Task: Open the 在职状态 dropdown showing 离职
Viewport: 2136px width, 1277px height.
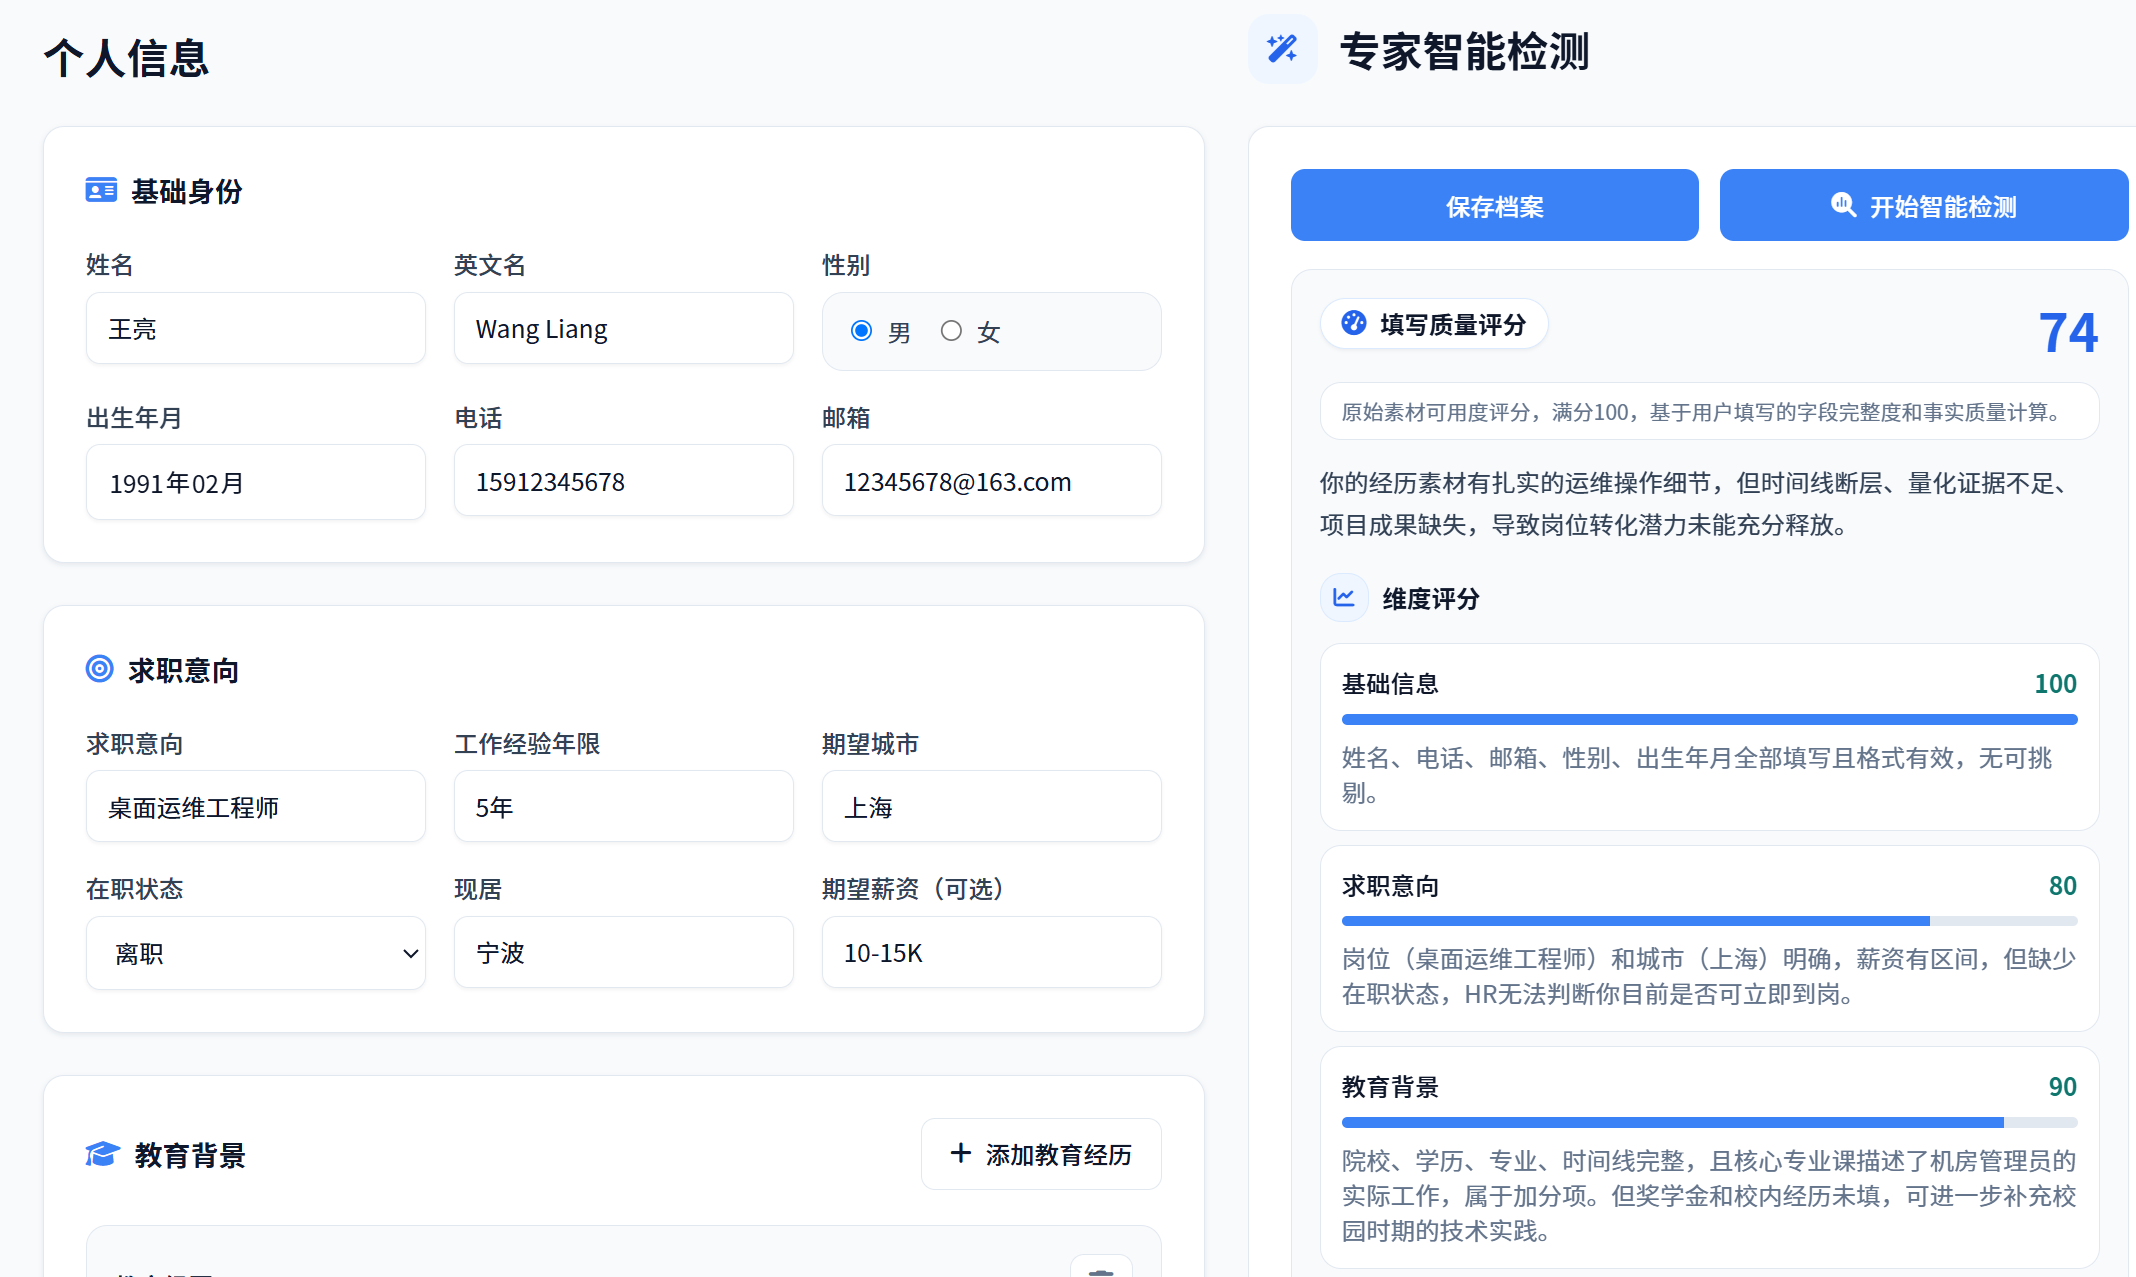Action: (256, 953)
